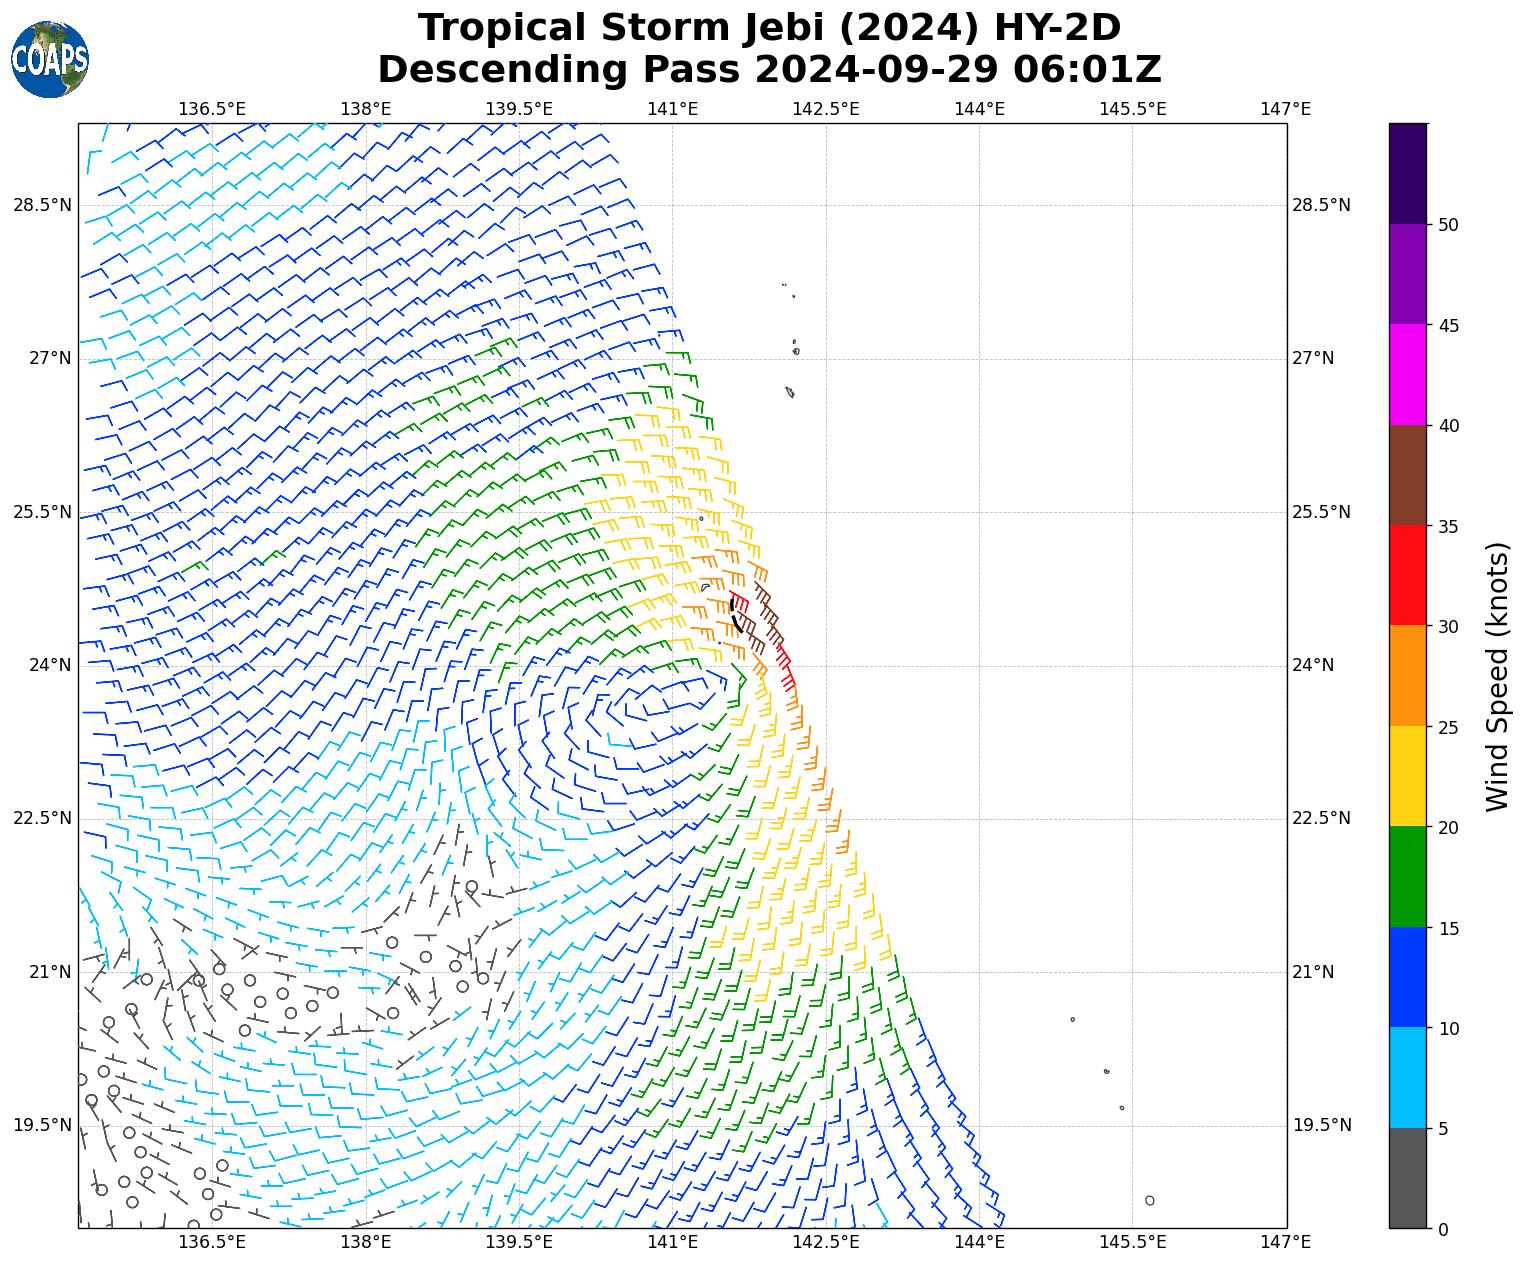1526x1264 pixels.
Task: Pick the green 15–20 knot colorbar segment
Action: tap(1408, 877)
